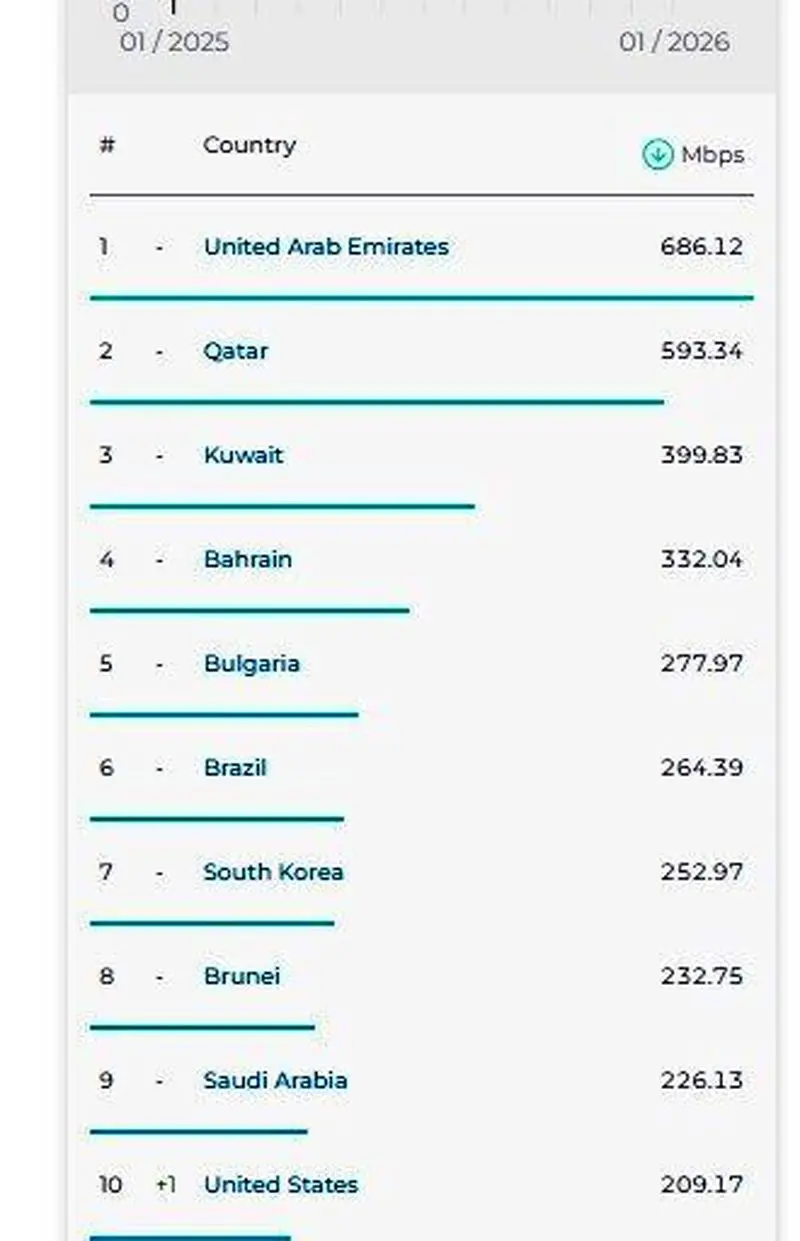
Task: Open Brazil's ranking details
Action: (x=234, y=768)
